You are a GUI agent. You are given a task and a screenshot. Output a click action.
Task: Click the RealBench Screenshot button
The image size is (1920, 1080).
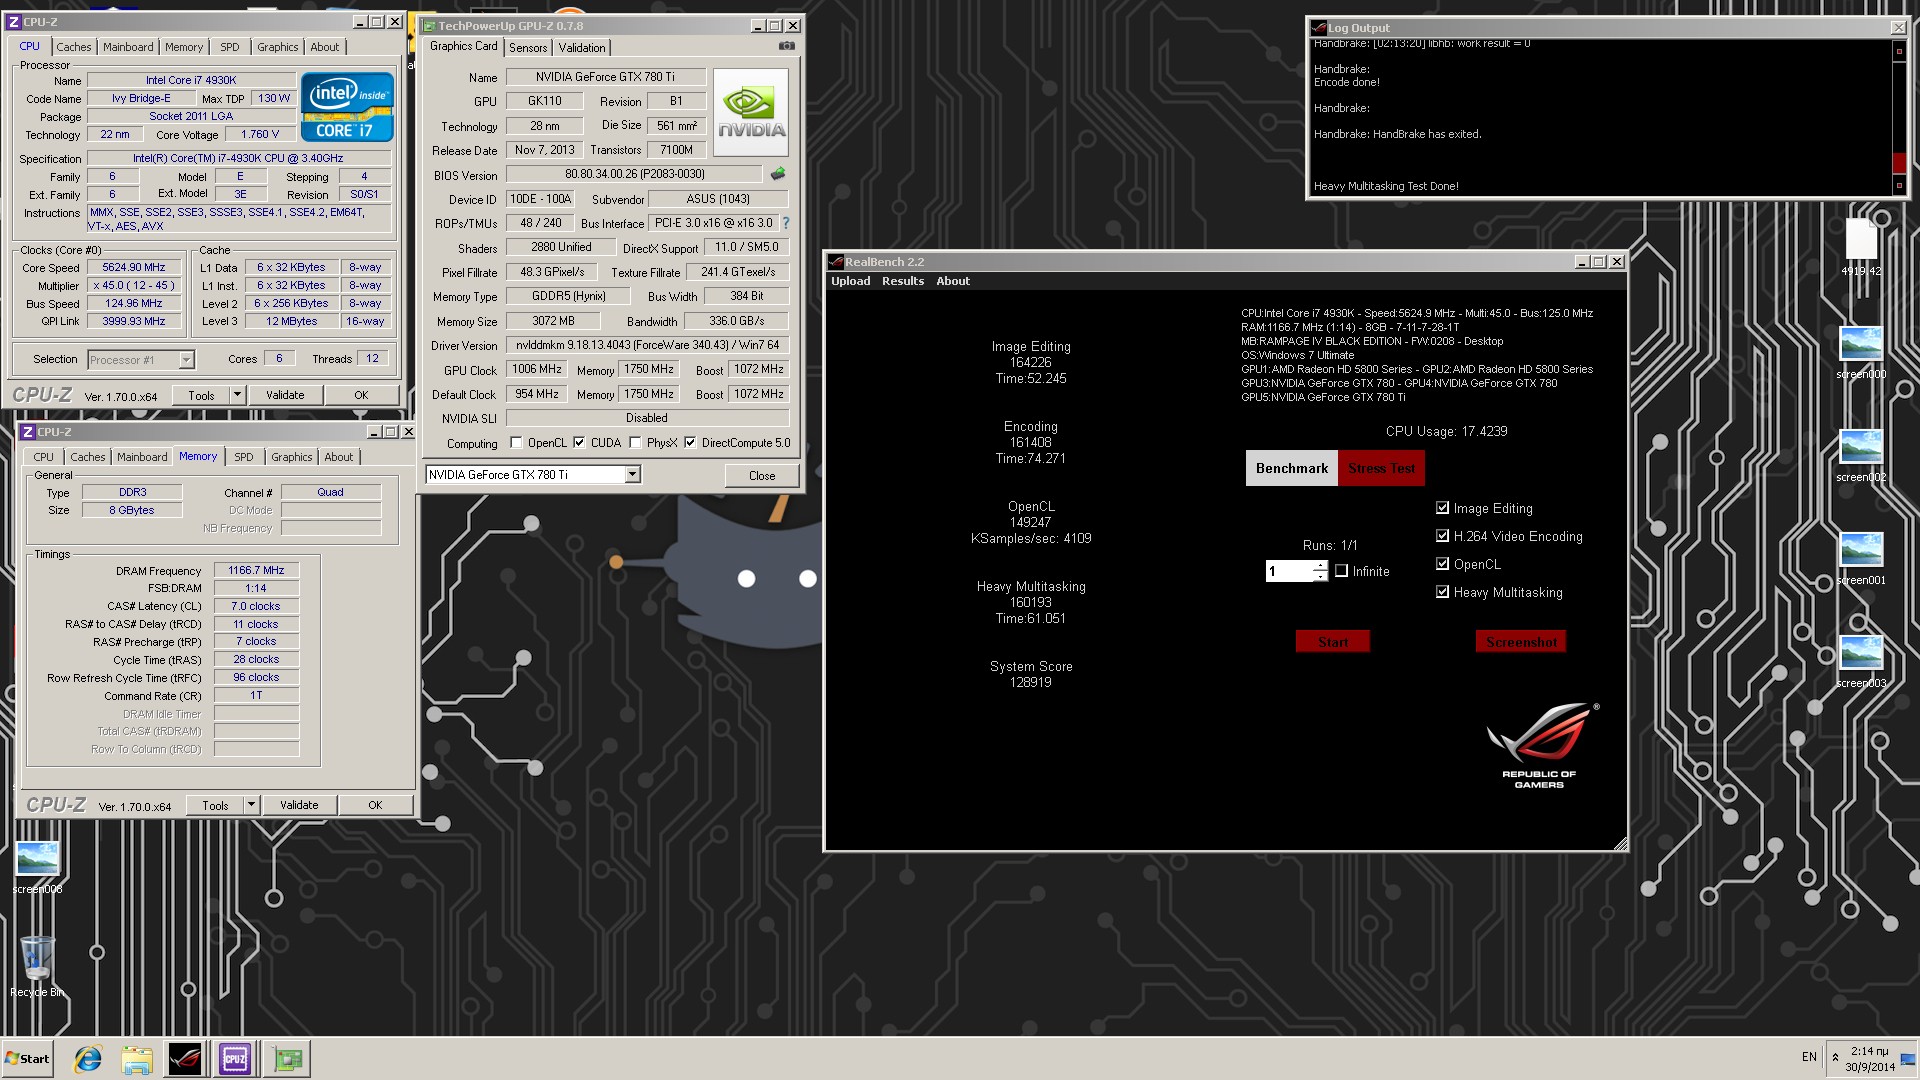click(1521, 642)
